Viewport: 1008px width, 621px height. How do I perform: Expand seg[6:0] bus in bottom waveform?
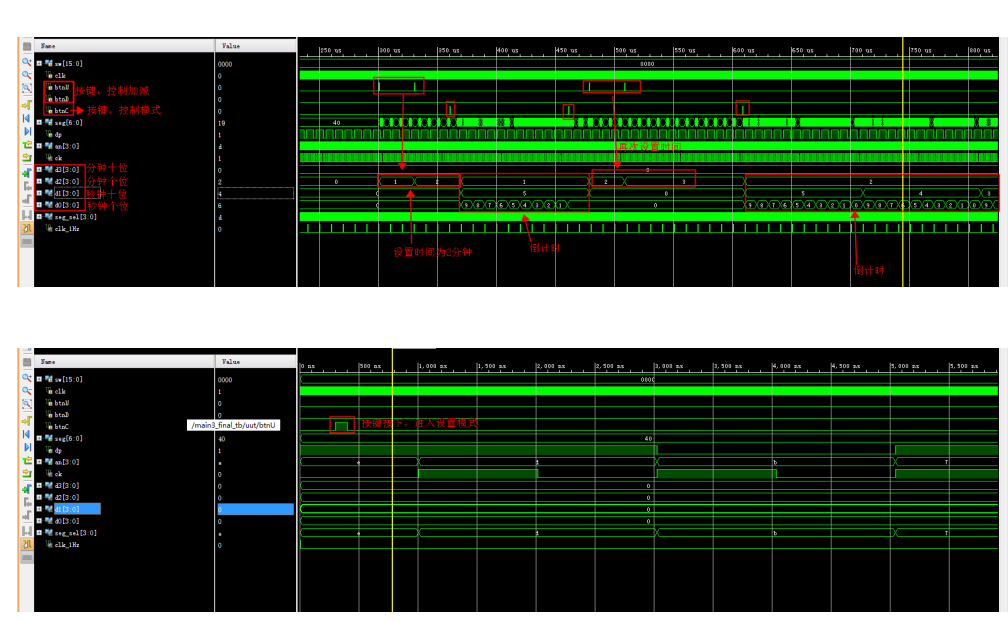coord(39,438)
